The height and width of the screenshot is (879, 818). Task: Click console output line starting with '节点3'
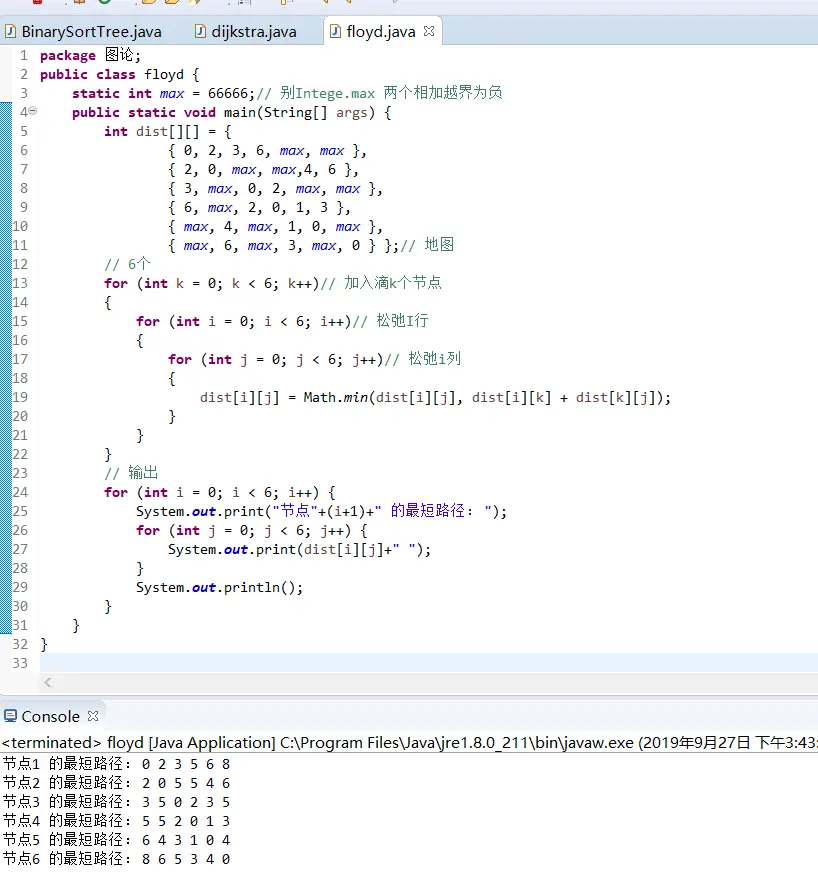tap(117, 802)
